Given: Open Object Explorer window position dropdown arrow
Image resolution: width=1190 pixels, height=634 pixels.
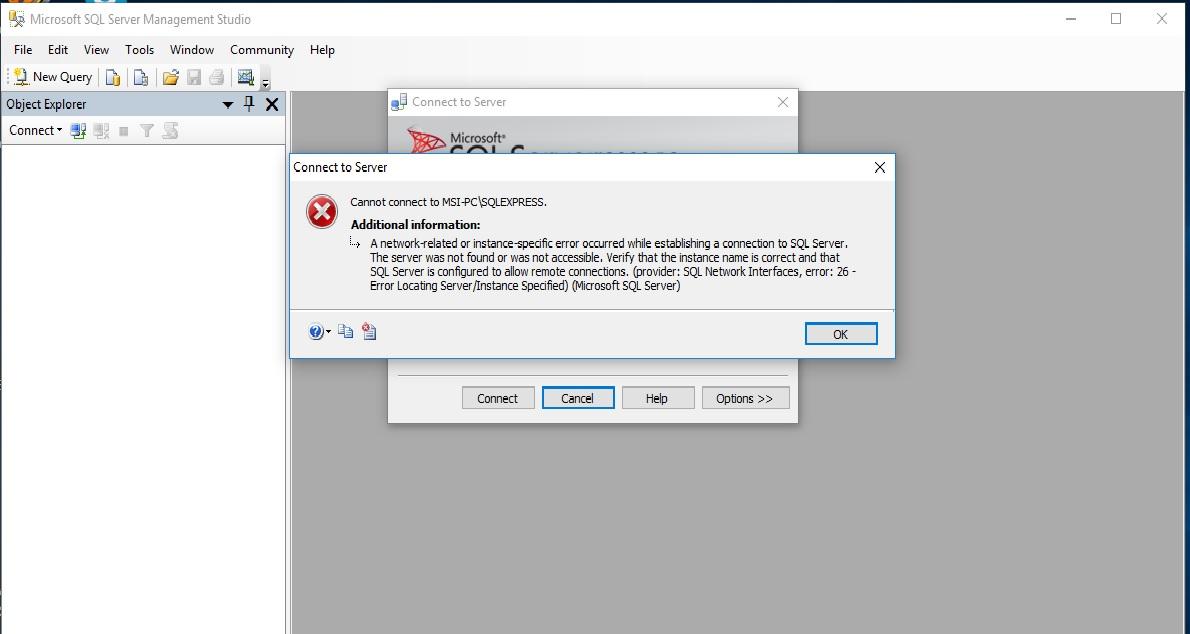Looking at the screenshot, I should [x=227, y=105].
